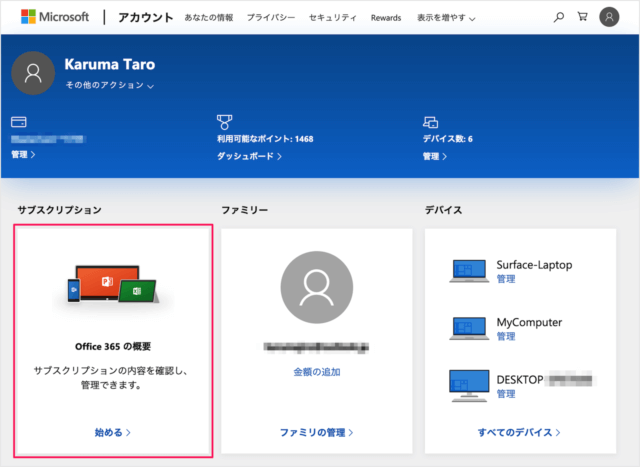Click ファミリの管理 link
This screenshot has height=467, width=640.
click(316, 432)
